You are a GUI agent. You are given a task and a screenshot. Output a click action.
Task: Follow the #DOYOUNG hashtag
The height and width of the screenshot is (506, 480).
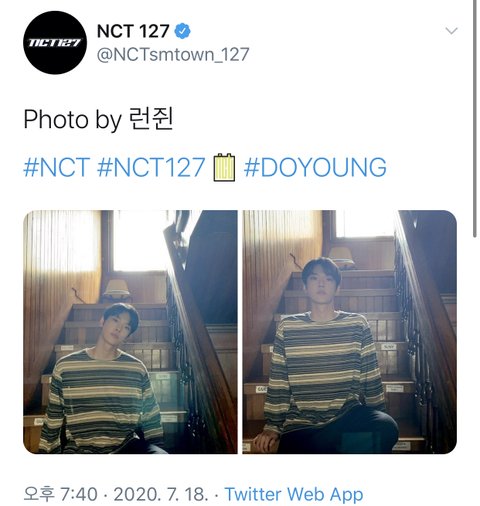(315, 167)
